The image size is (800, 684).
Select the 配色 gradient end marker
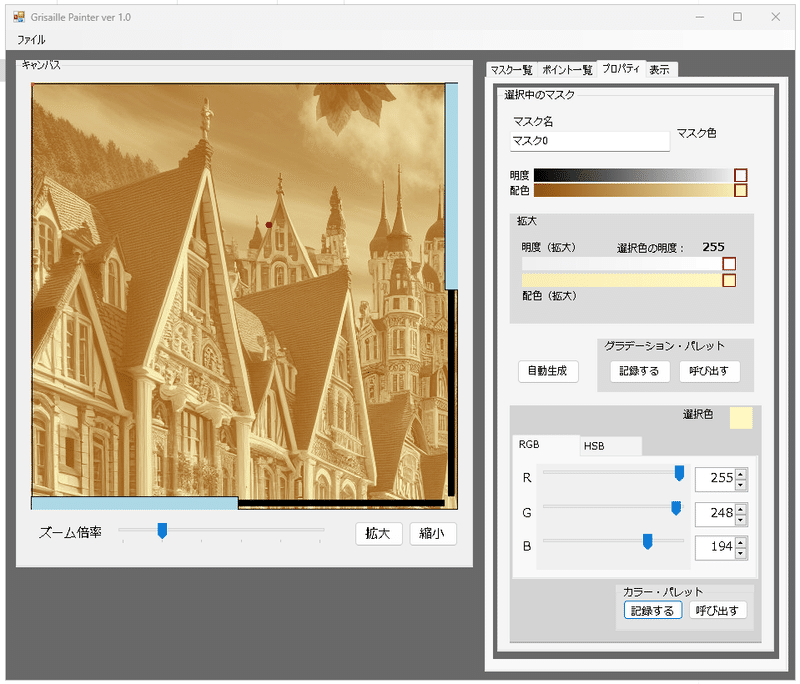(x=741, y=191)
